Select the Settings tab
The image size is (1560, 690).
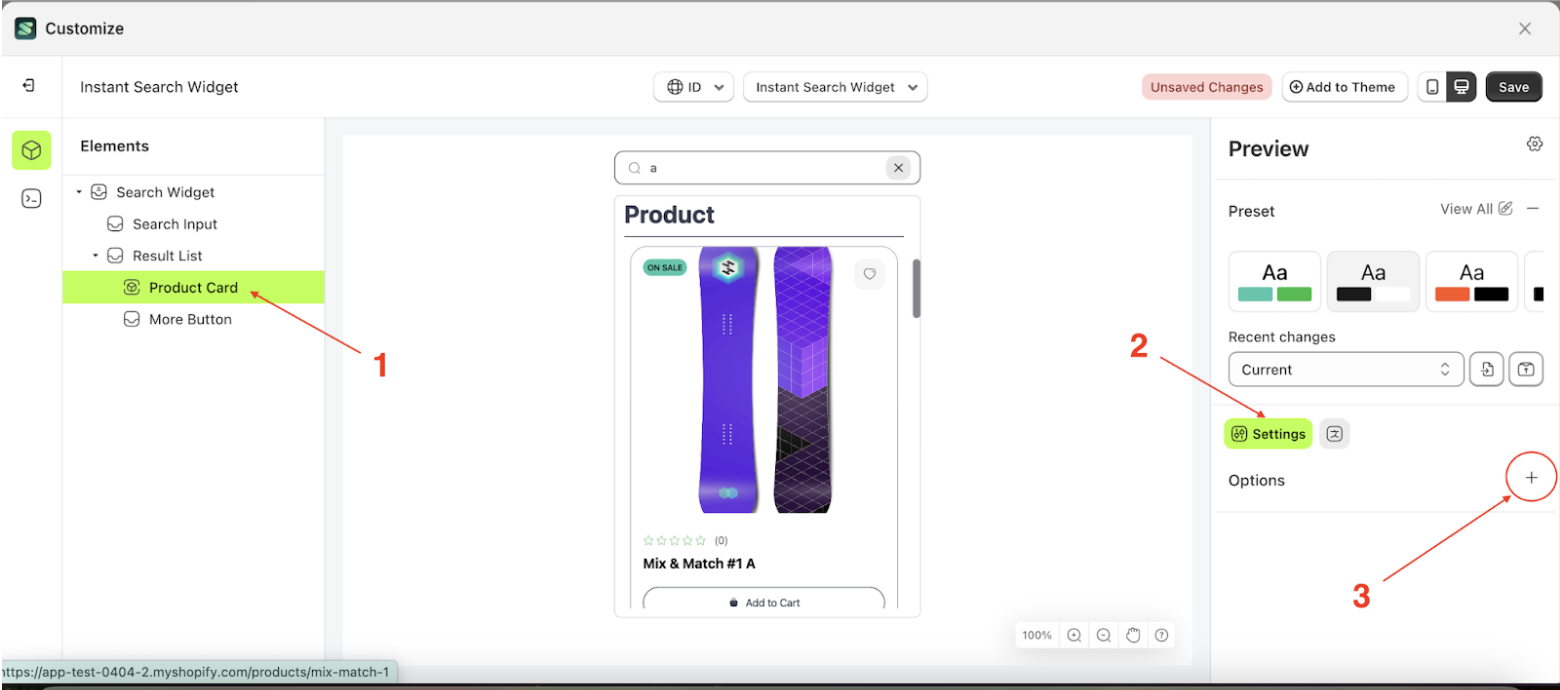pos(1267,434)
